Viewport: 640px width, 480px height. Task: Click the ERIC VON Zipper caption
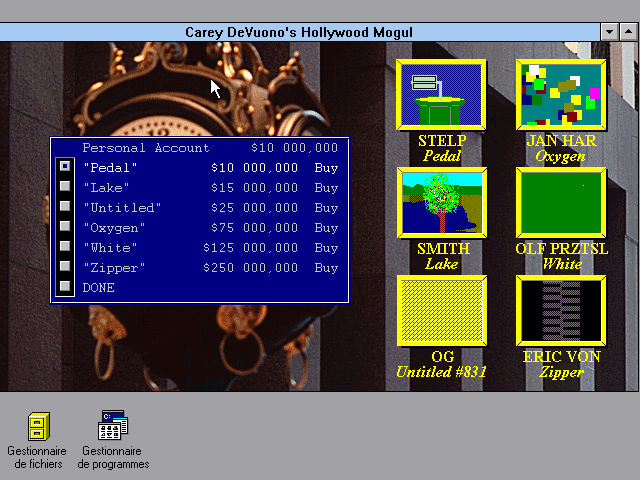pos(562,364)
